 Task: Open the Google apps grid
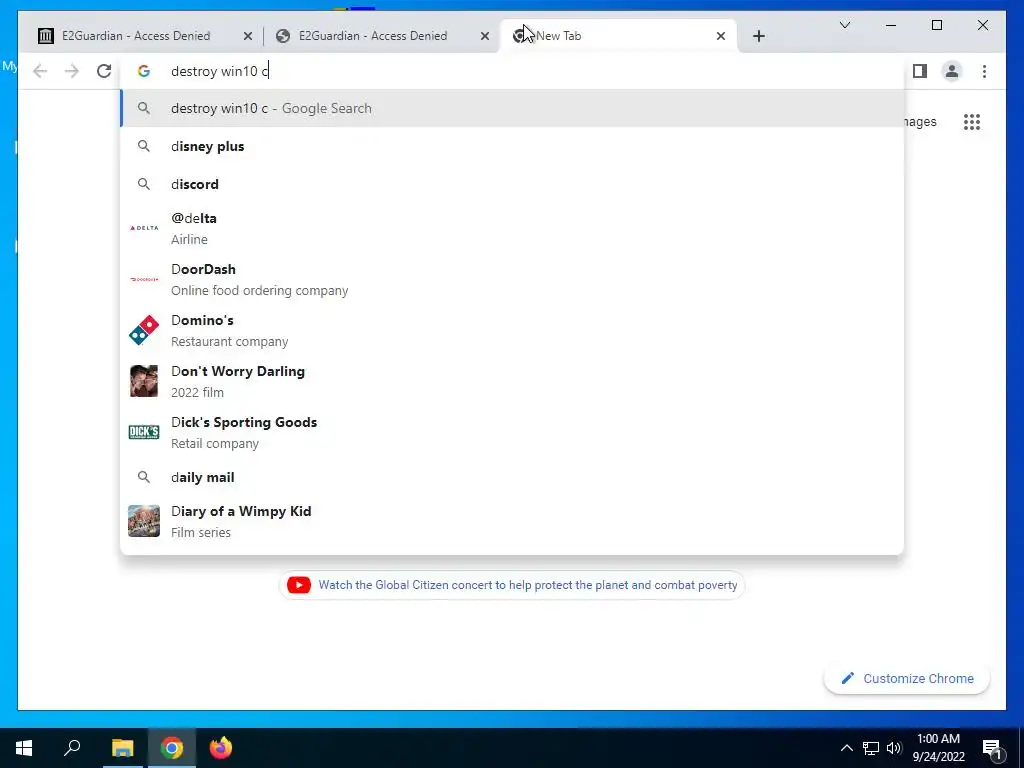coord(972,121)
